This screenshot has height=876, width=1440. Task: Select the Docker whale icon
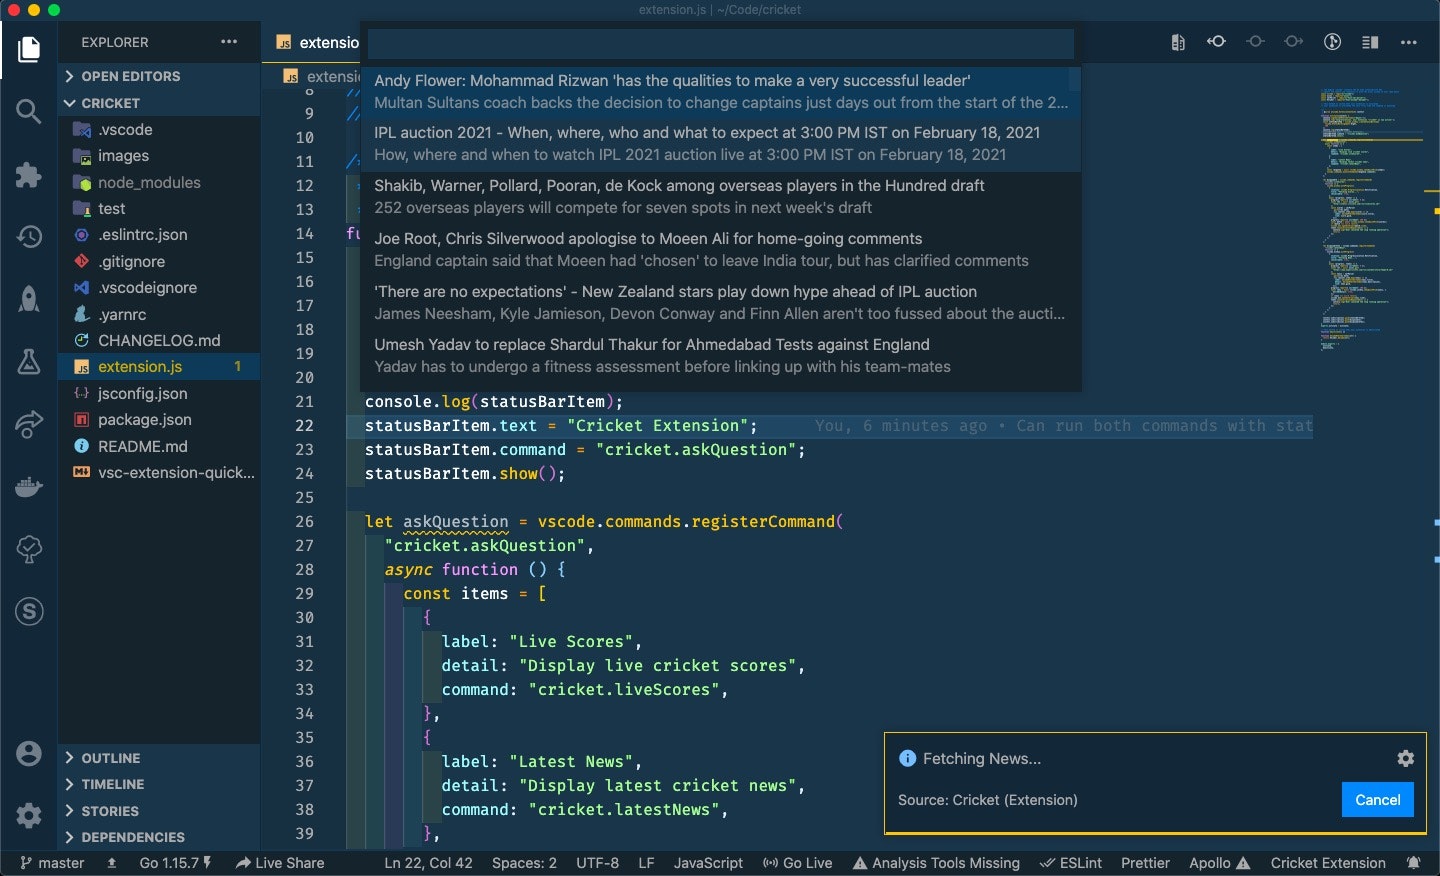tap(28, 487)
